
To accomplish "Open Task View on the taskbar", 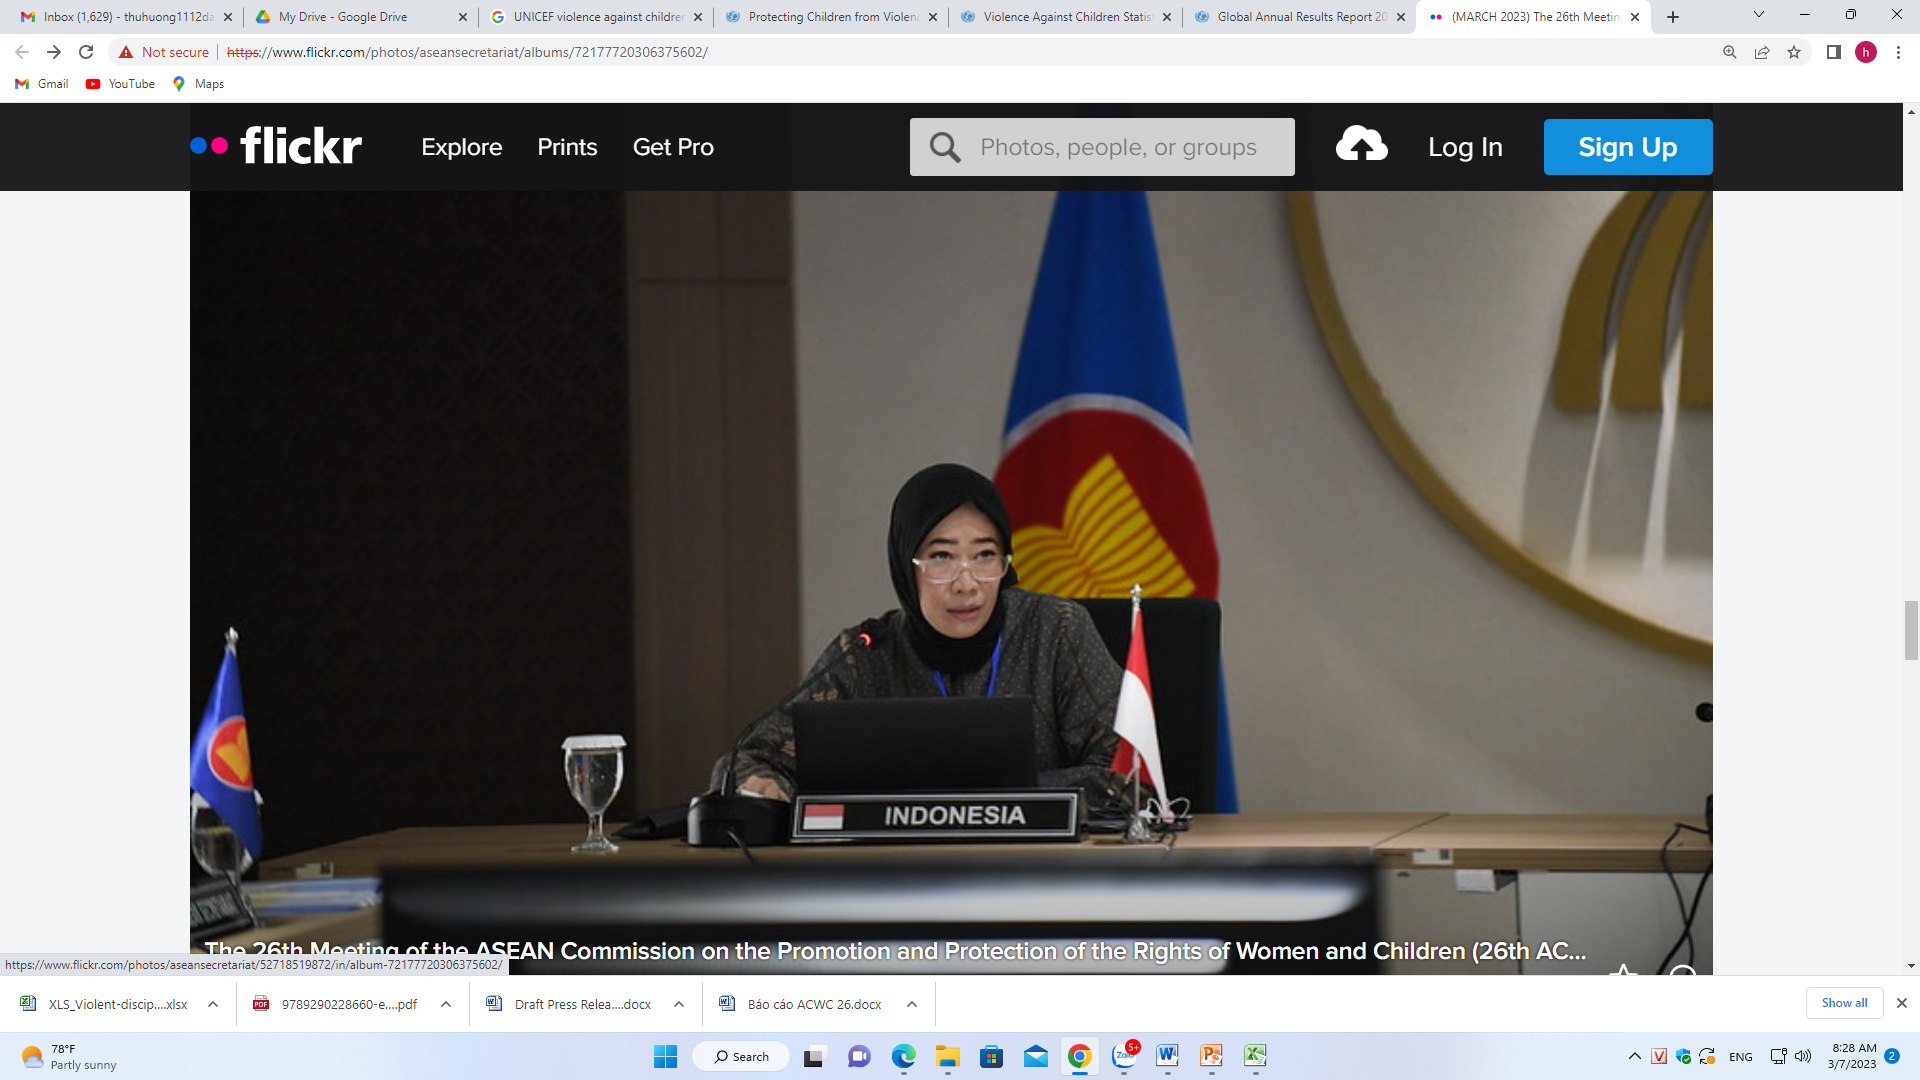I will (x=814, y=1056).
